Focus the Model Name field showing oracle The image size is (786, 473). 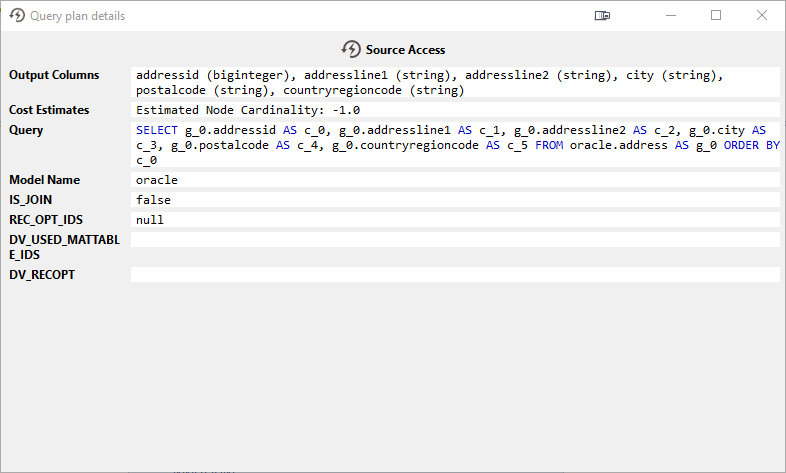coord(454,180)
